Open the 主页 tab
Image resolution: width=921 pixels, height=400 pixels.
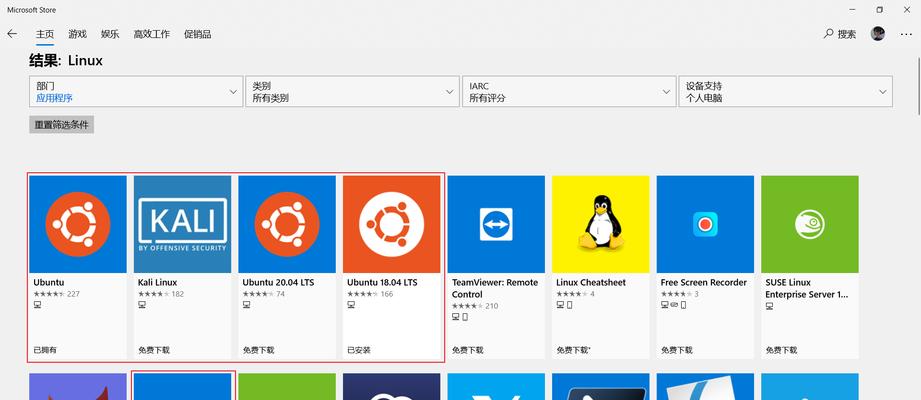point(45,34)
